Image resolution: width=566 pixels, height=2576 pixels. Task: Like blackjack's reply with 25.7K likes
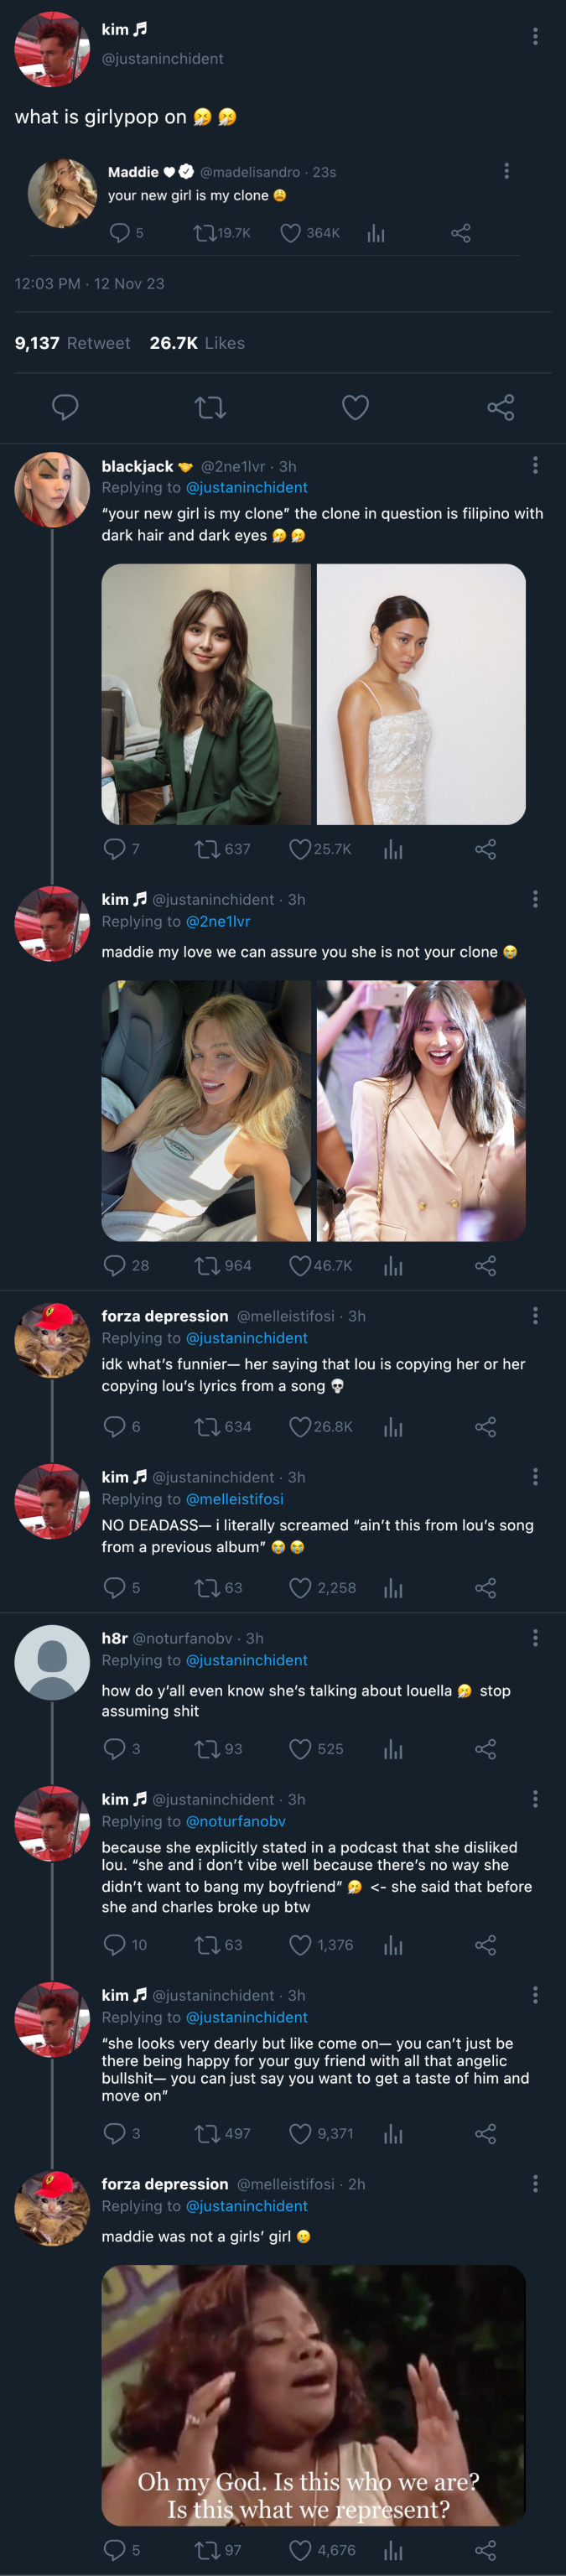point(300,849)
